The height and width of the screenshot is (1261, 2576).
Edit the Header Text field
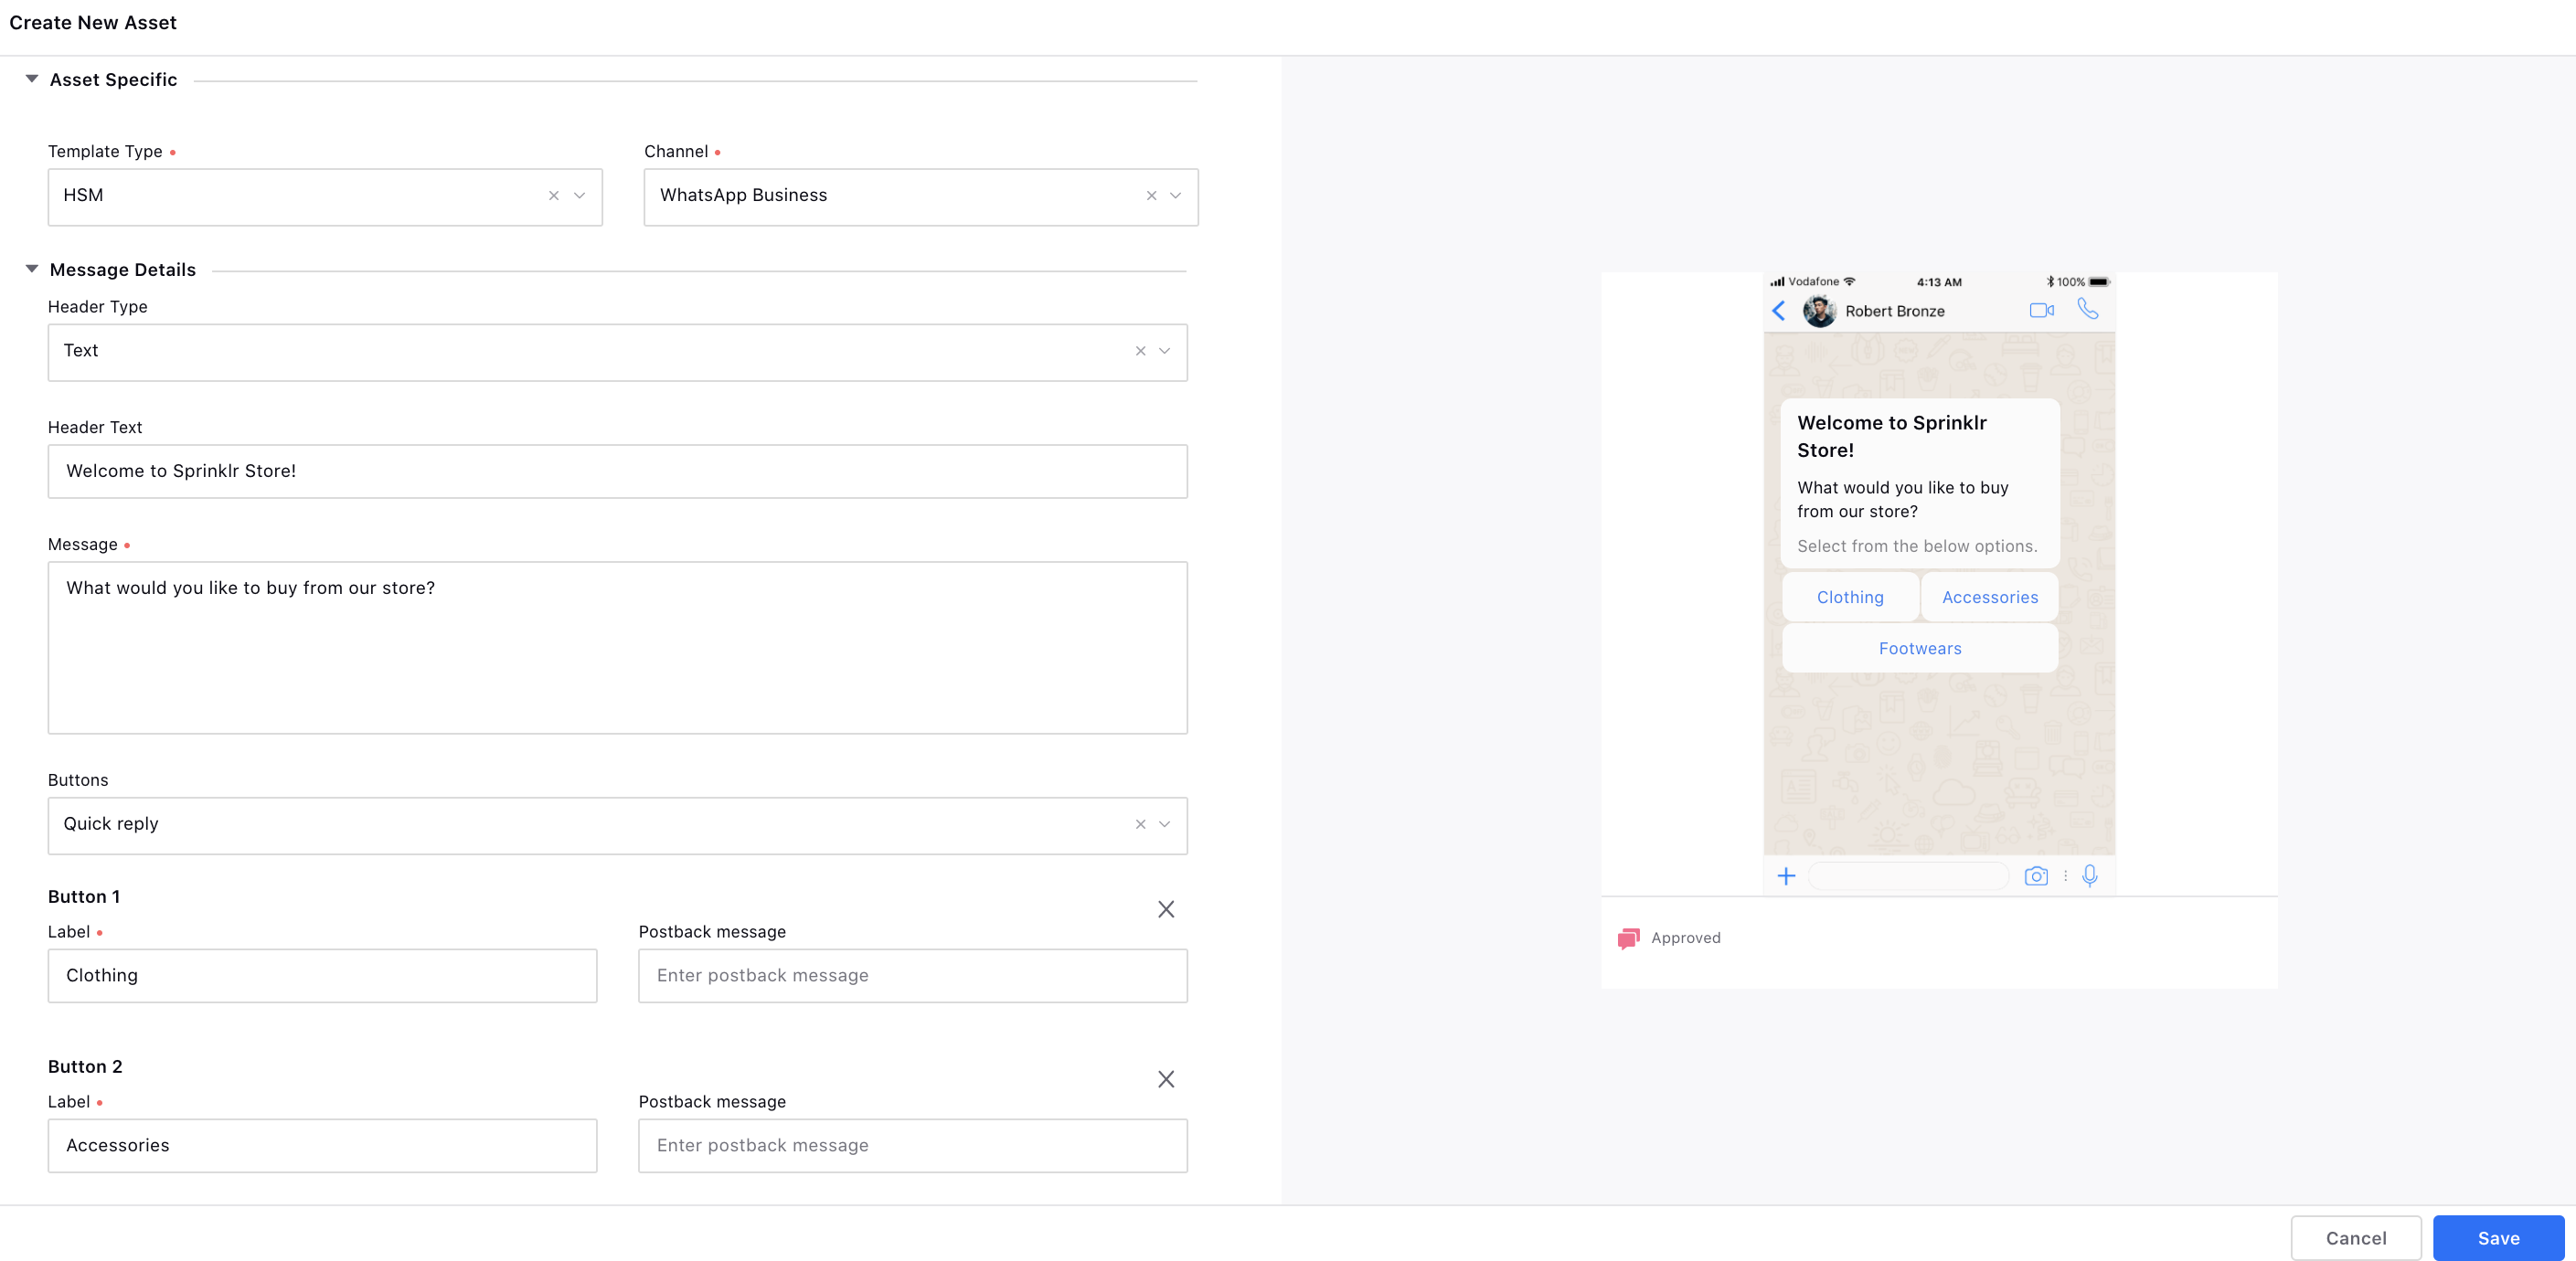[x=618, y=471]
